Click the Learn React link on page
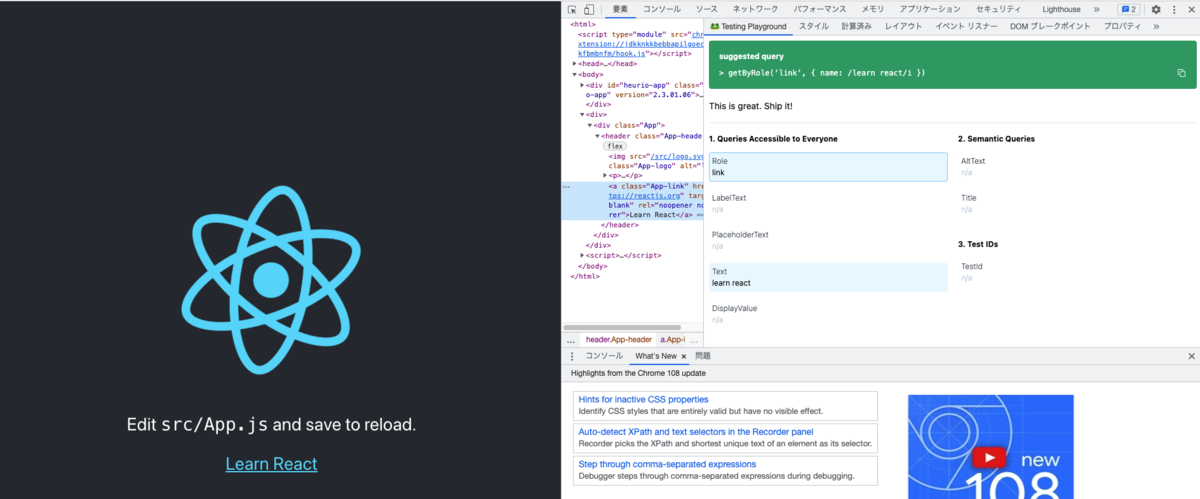Screen dimensions: 1200x499 tap(271, 464)
